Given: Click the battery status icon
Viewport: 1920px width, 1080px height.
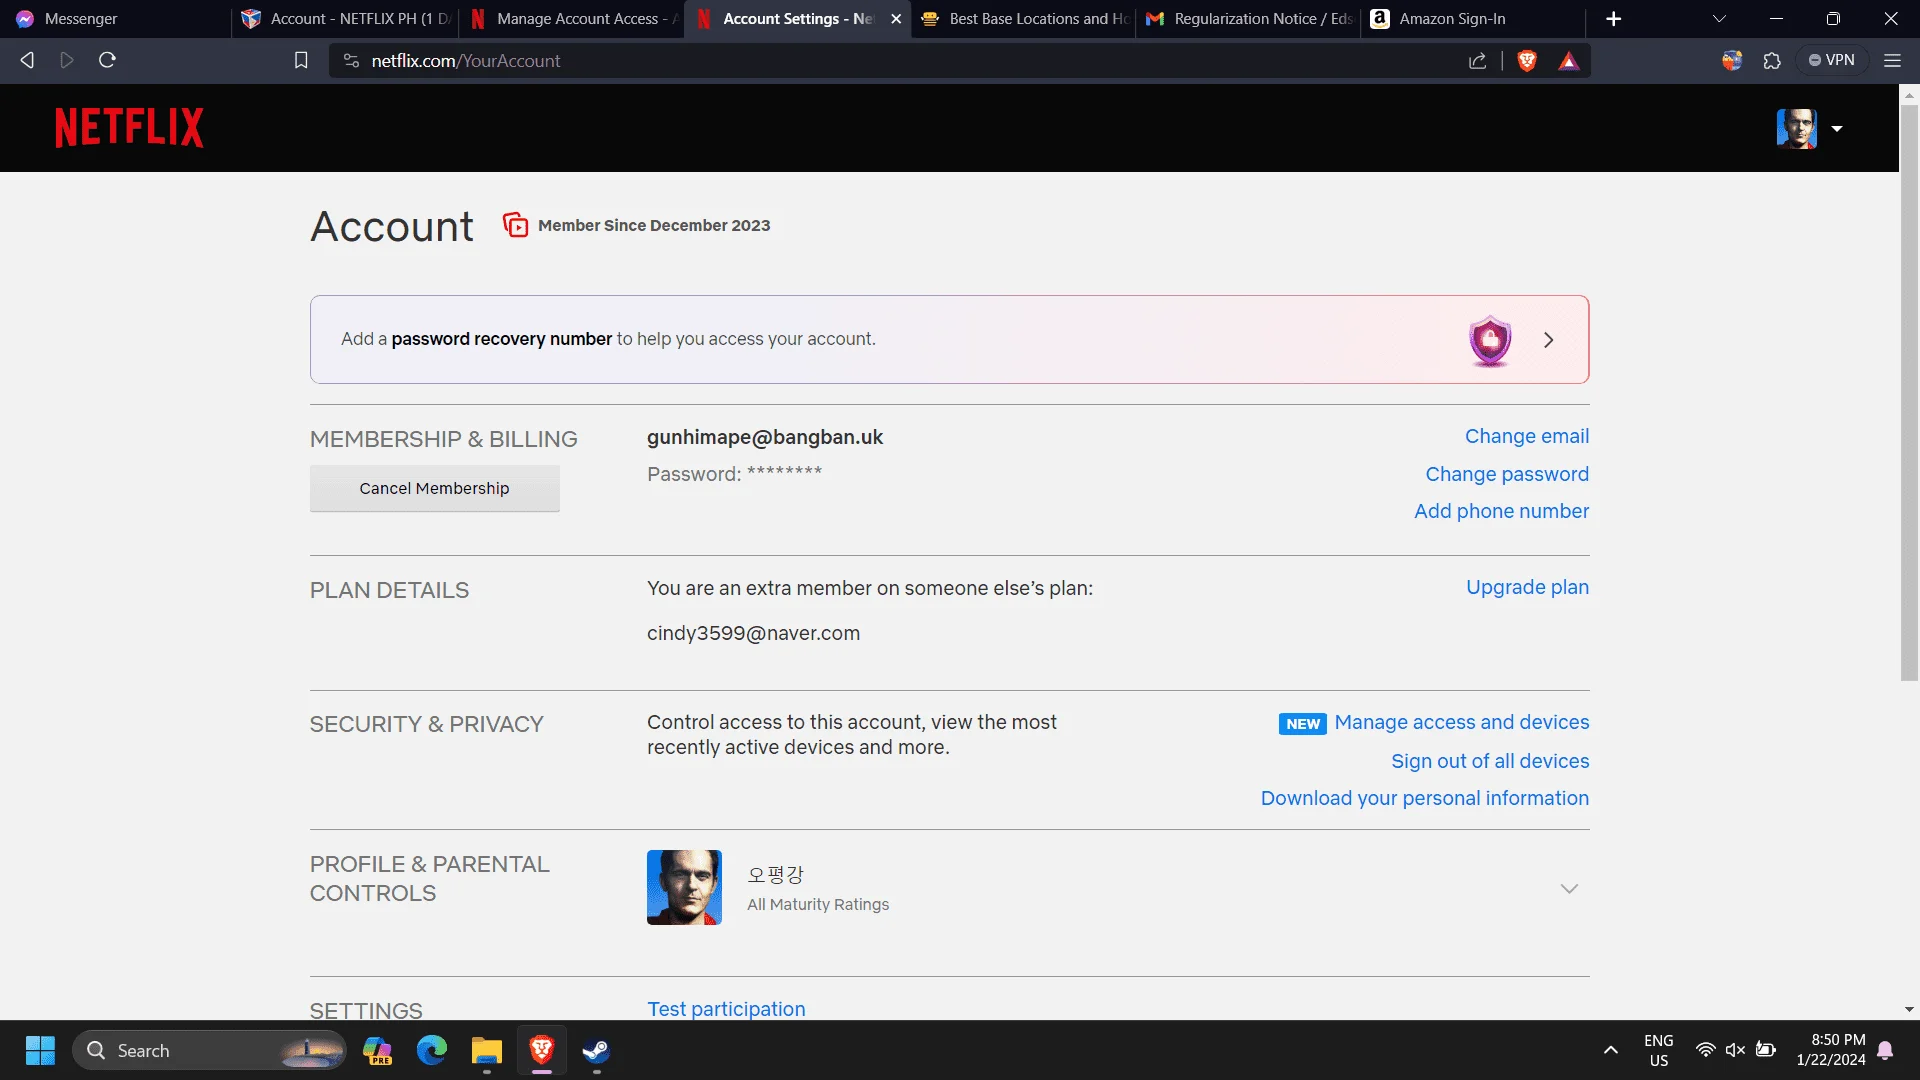Looking at the screenshot, I should (x=1766, y=1050).
